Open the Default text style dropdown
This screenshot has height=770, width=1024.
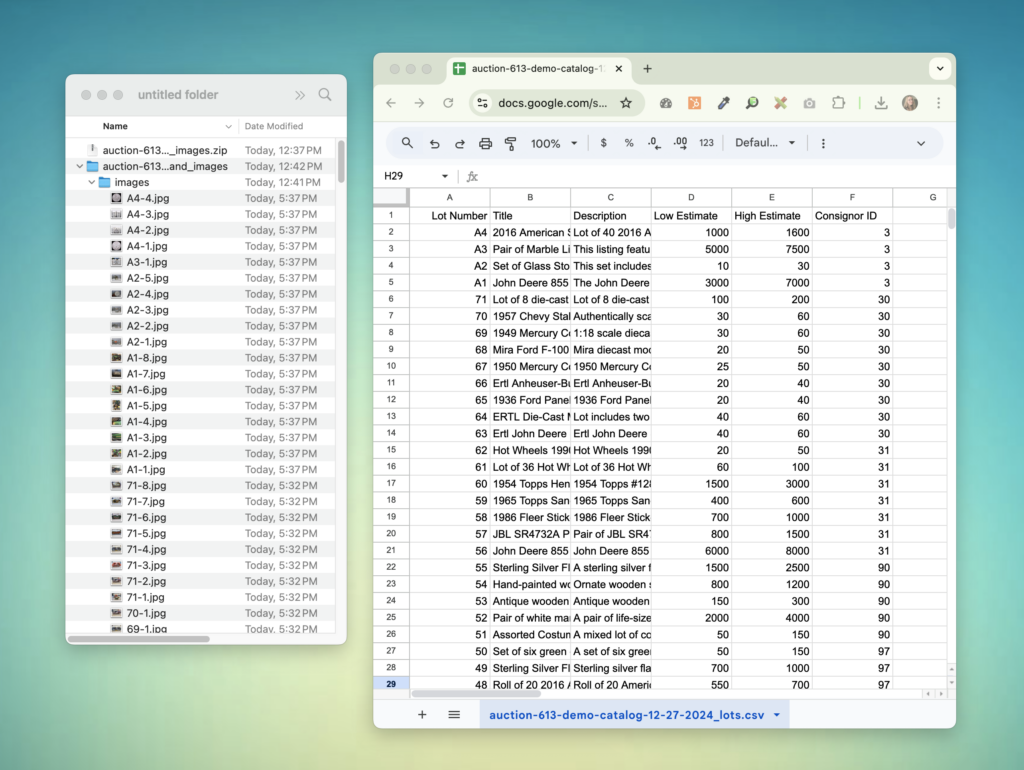762,143
